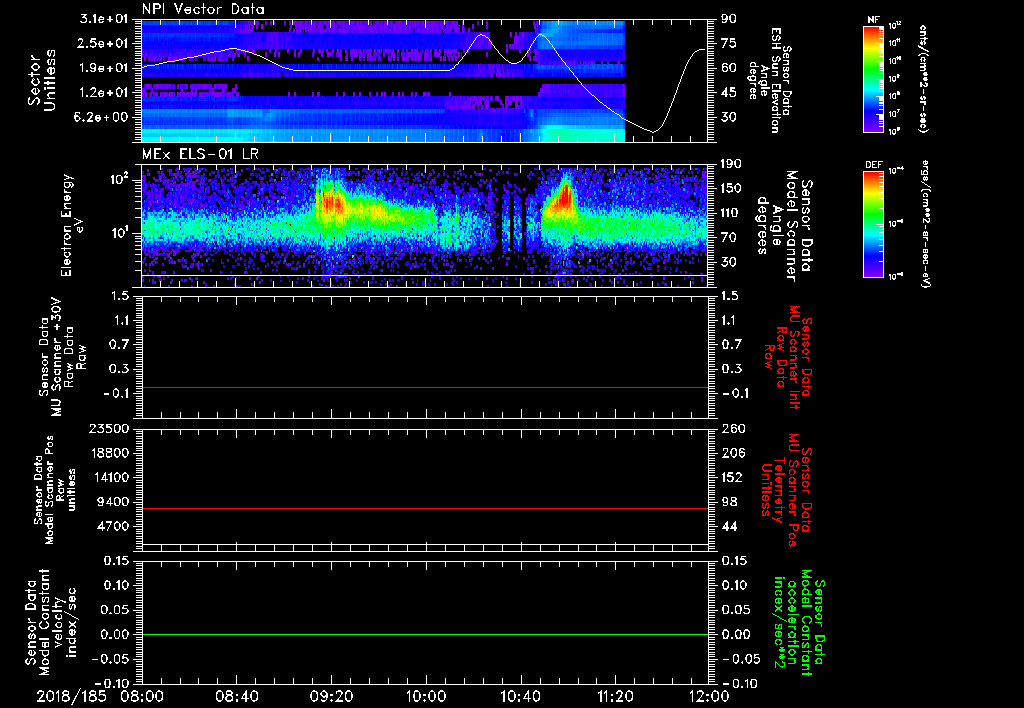1024x708 pixels.
Task: Click the 190 scanner angle tick label
Action: tap(731, 164)
